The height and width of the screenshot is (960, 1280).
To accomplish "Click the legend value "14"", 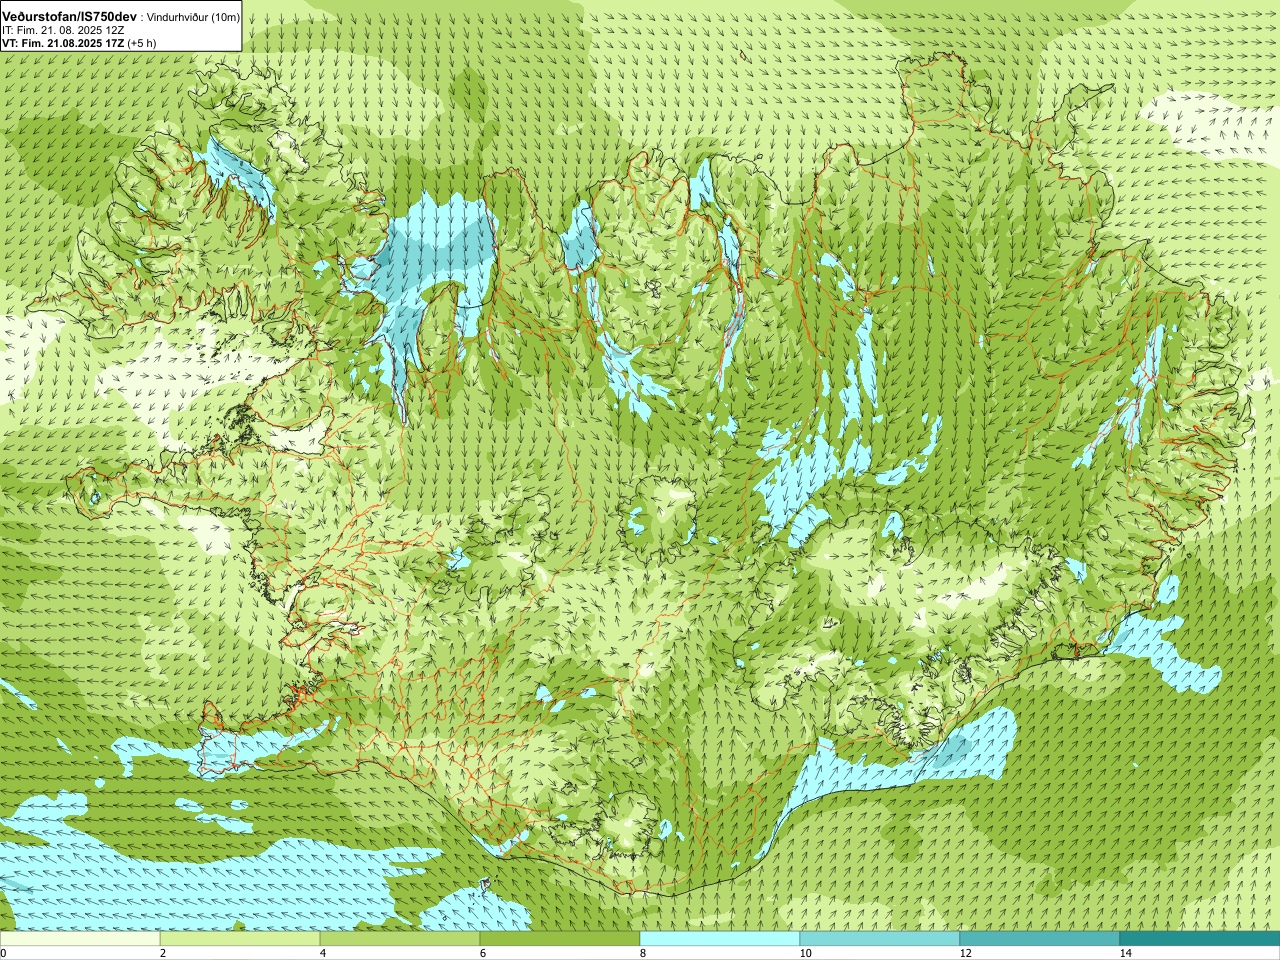I will click(x=1125, y=953).
